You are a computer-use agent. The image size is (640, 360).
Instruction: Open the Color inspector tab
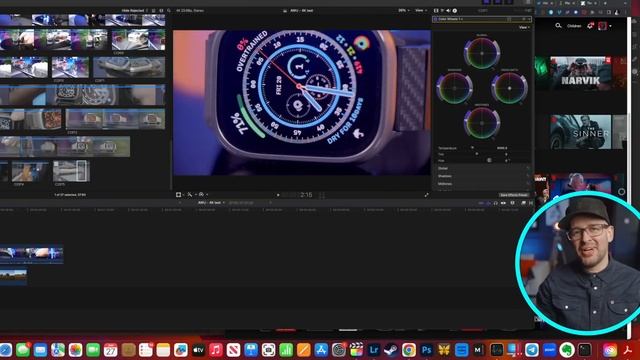[442, 11]
